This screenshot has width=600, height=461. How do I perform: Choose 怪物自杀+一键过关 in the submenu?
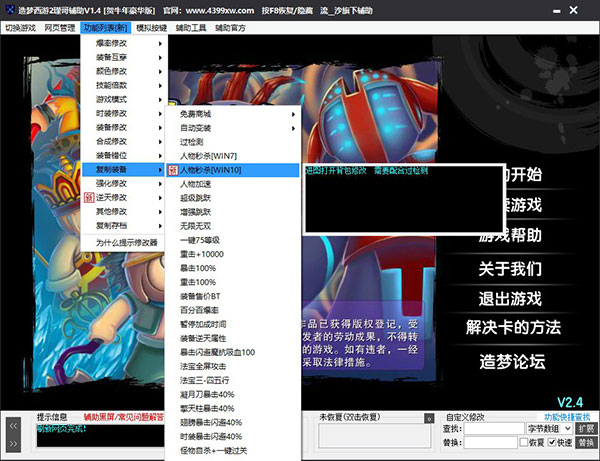(x=233, y=451)
